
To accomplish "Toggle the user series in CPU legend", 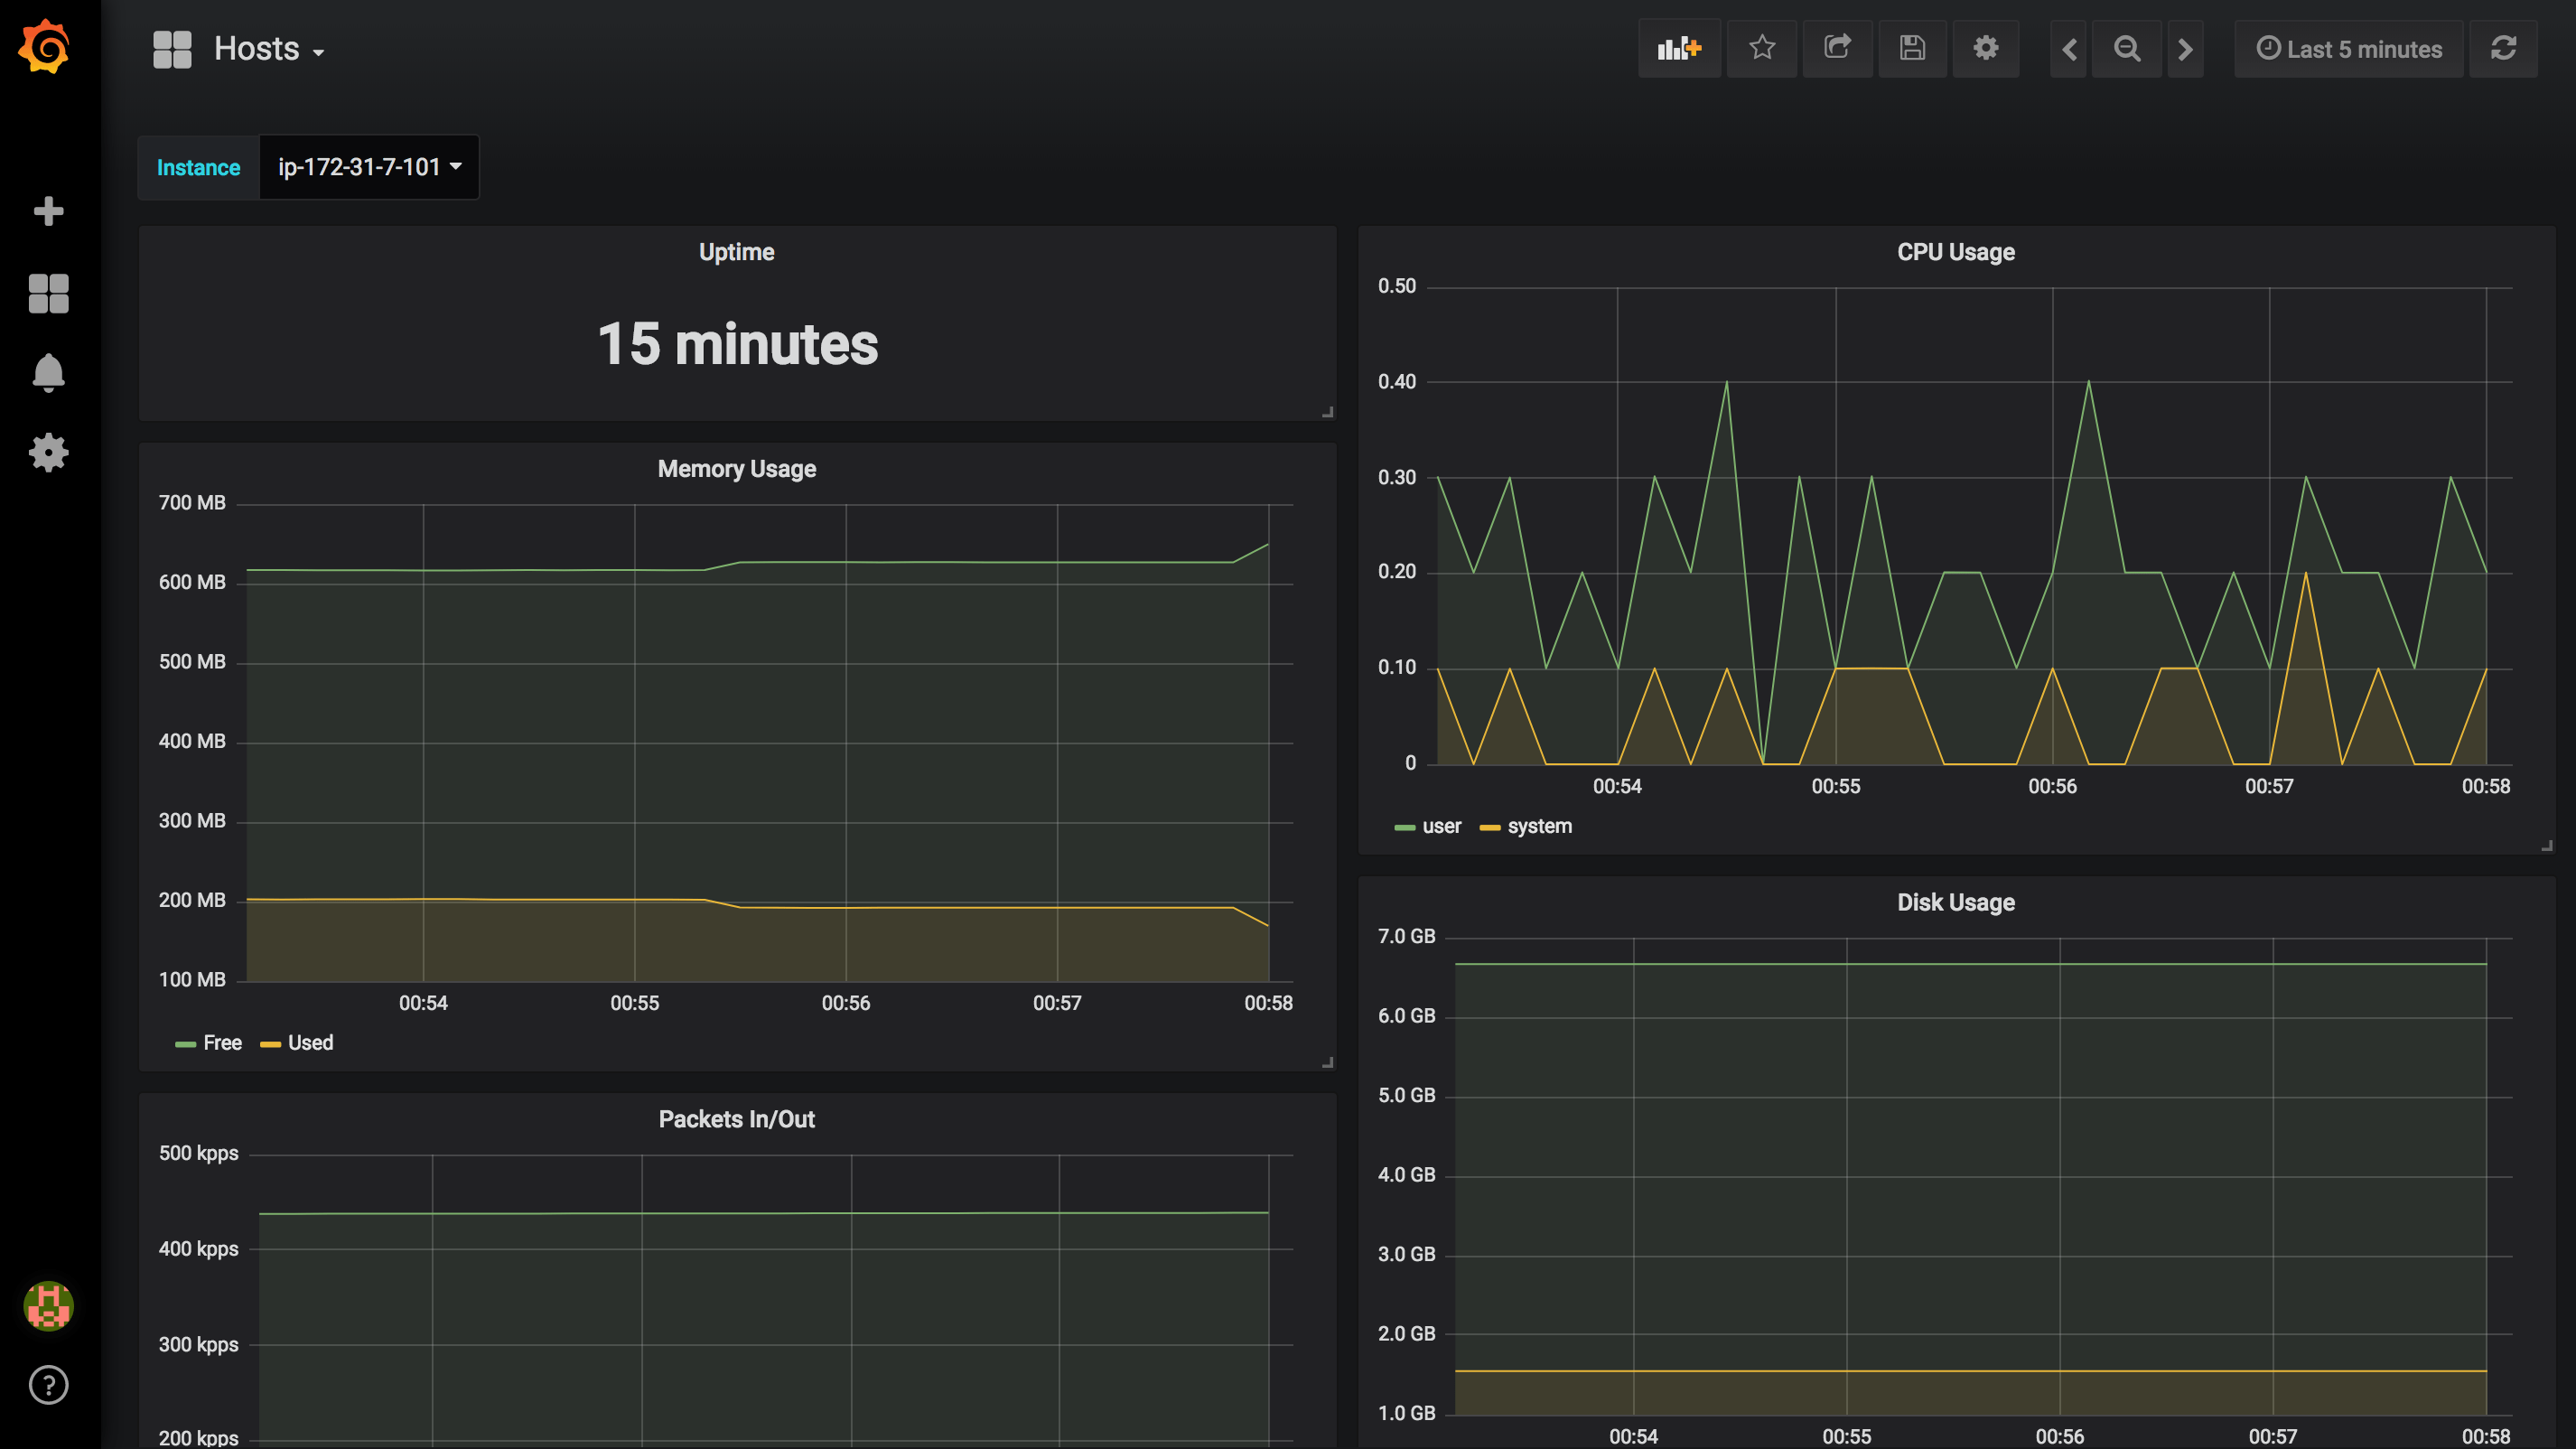I will pos(1441,826).
